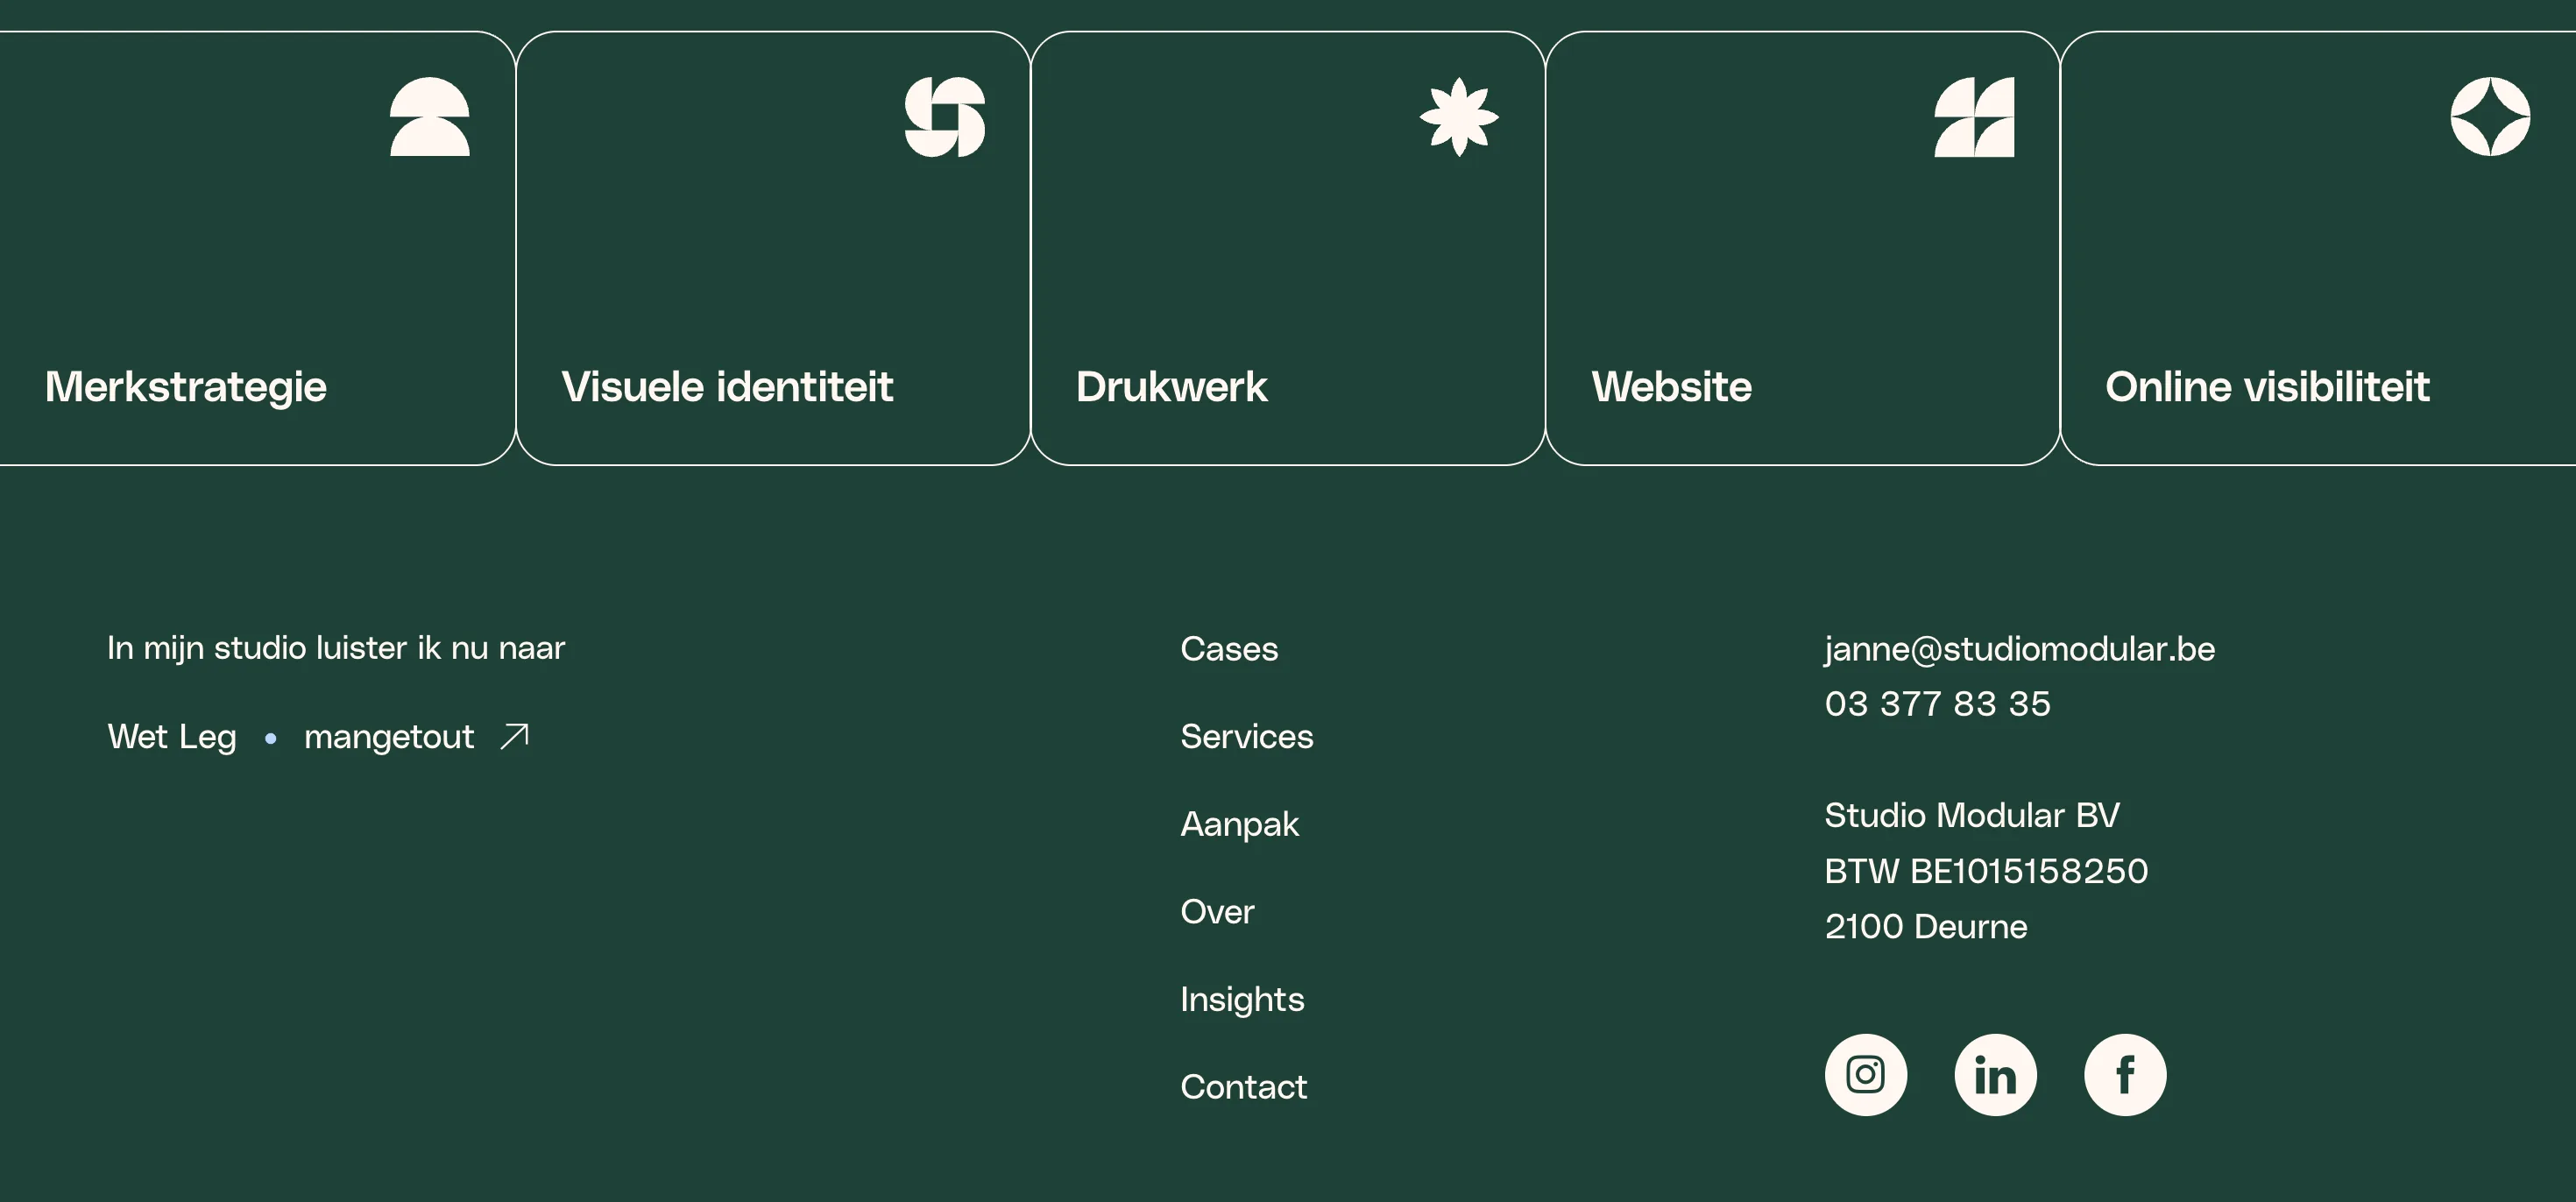Screen dimensions: 2576x1202
Task: Go to Contact in footer menu
Action: pos(1243,1087)
